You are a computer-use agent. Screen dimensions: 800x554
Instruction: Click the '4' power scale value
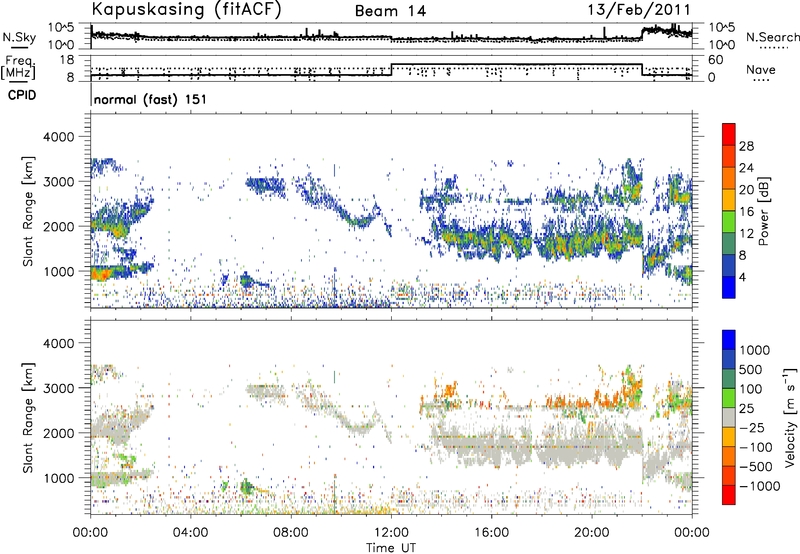(742, 277)
